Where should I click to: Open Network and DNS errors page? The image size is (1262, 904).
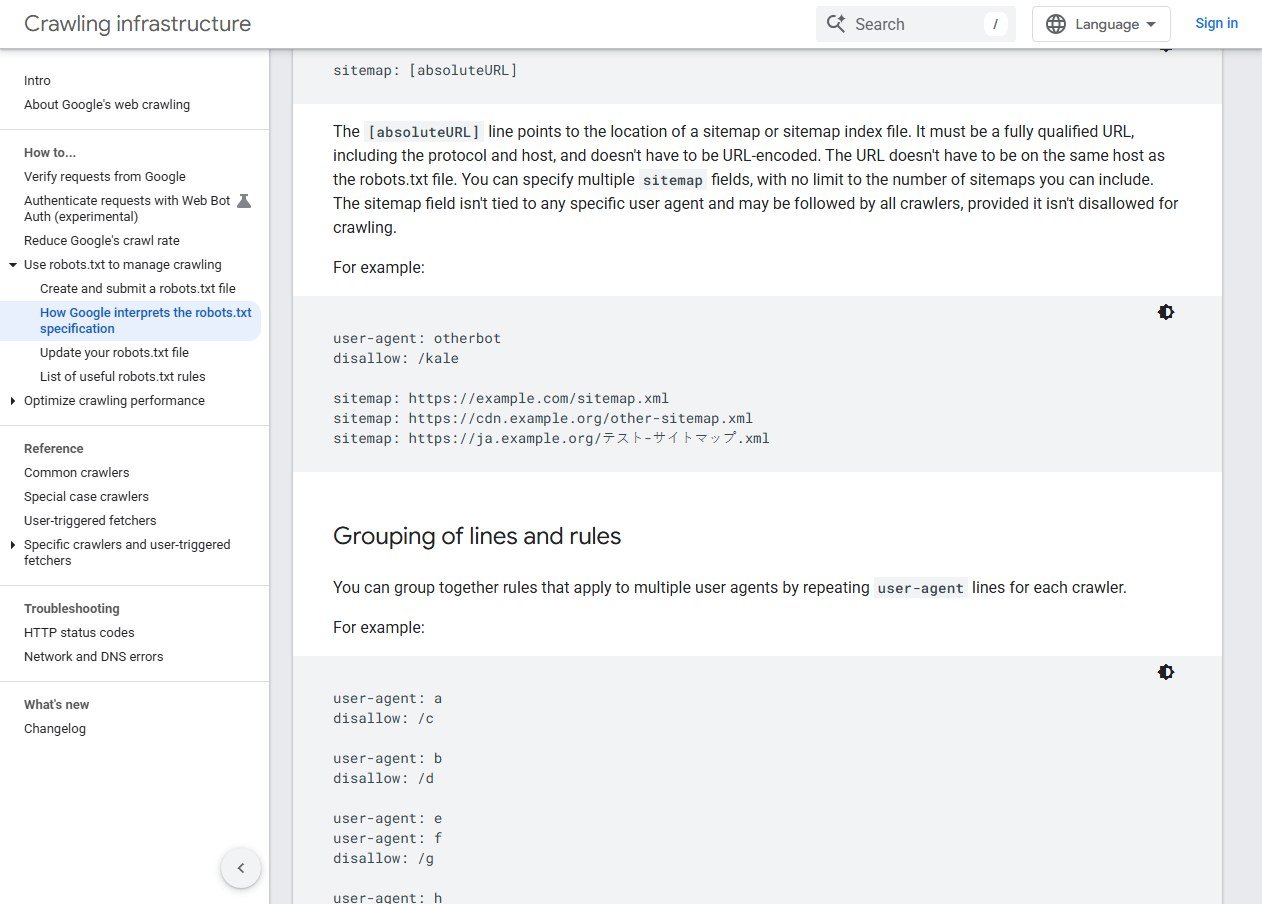coord(94,657)
